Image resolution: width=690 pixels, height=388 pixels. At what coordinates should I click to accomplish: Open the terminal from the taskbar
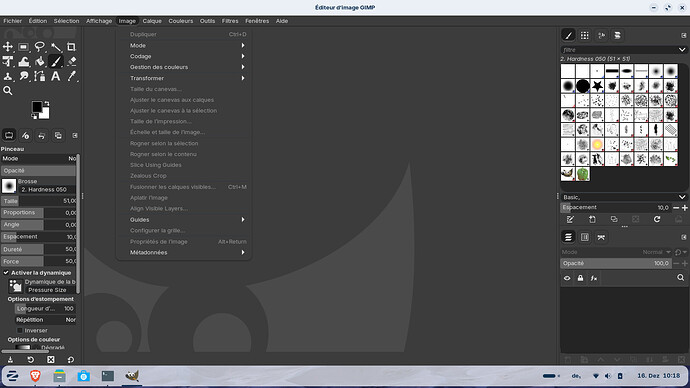(107, 376)
